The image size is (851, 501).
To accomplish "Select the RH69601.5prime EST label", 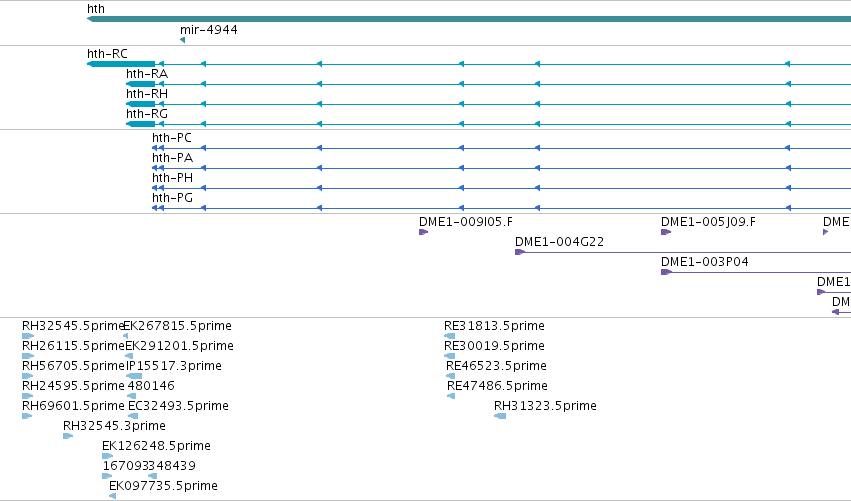I will (x=73, y=406).
